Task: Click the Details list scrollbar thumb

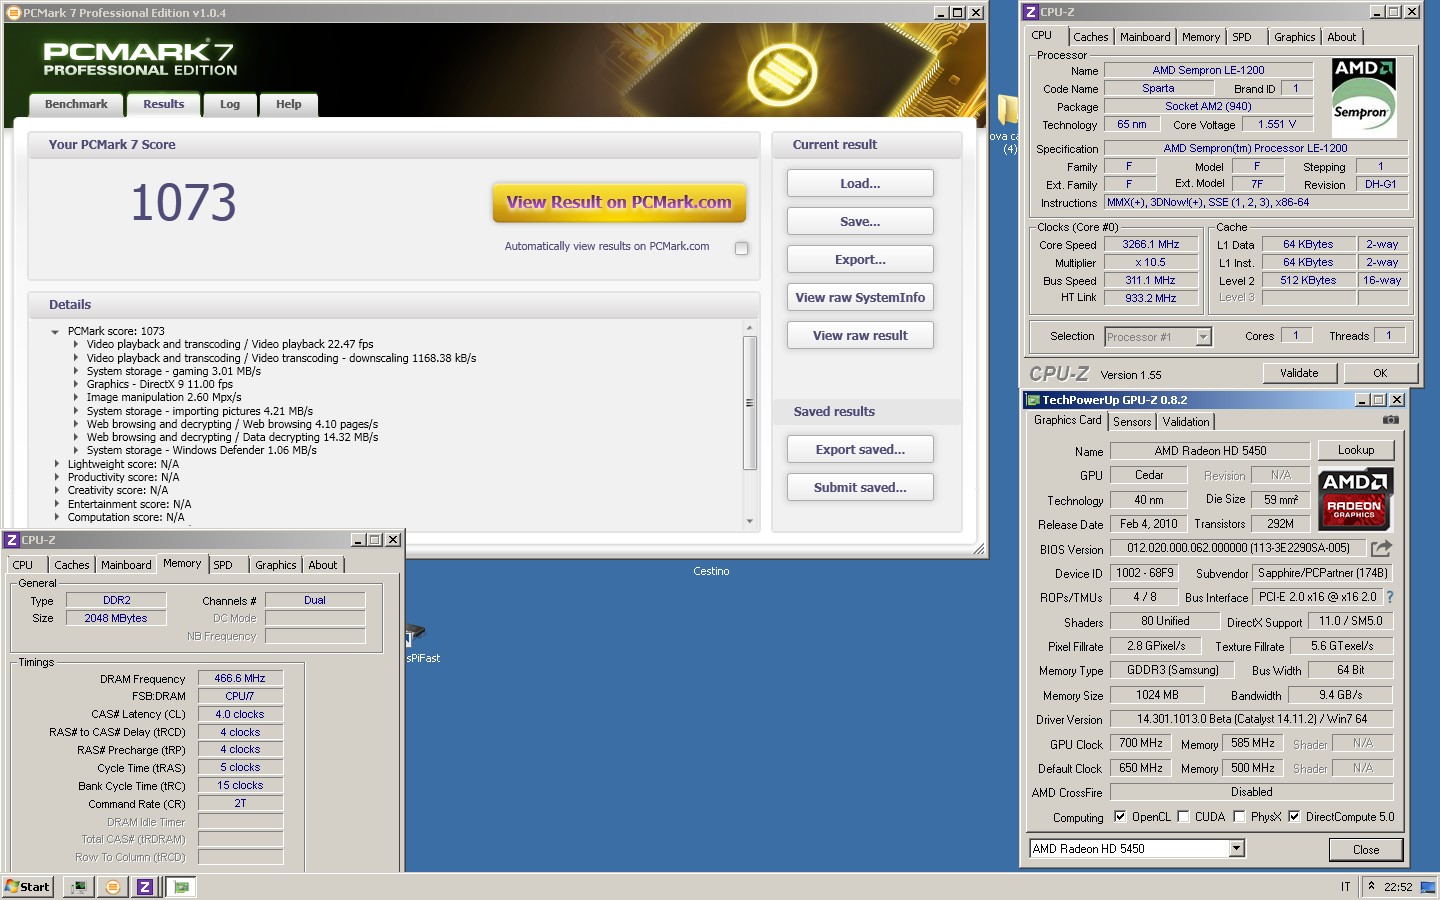Action: (x=750, y=402)
